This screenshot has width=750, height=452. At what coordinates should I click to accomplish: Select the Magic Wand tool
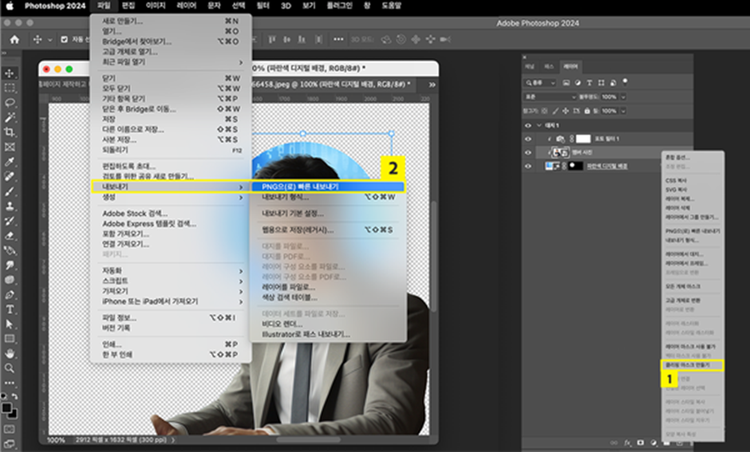(10, 118)
